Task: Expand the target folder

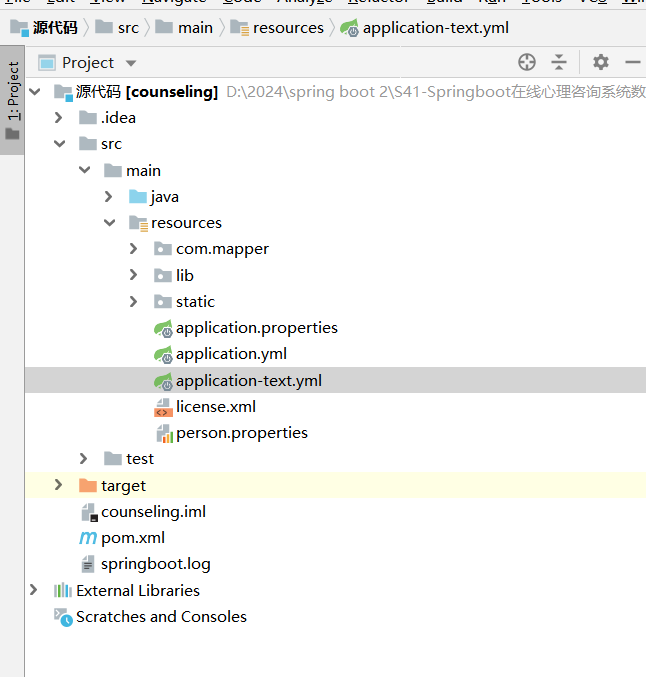Action: [59, 486]
